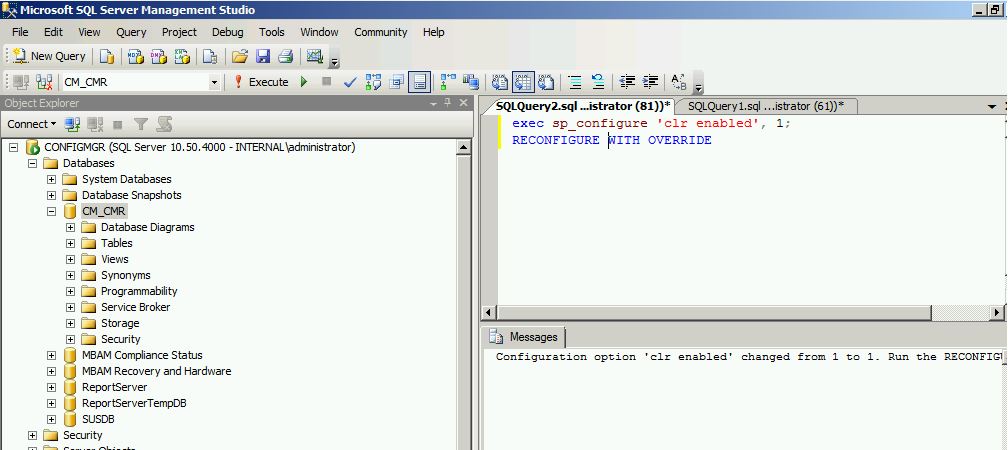The image size is (1008, 450).
Task: Select the SUSDB database in tree
Action: click(98, 419)
